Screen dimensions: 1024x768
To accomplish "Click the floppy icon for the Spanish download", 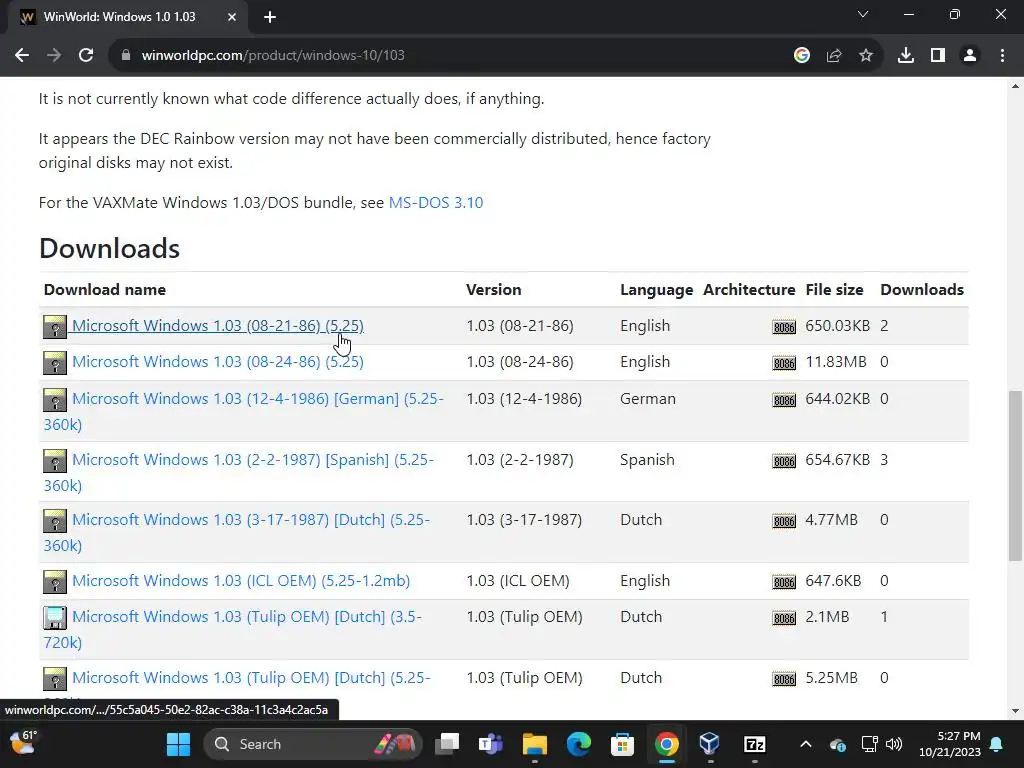I will click(x=55, y=460).
